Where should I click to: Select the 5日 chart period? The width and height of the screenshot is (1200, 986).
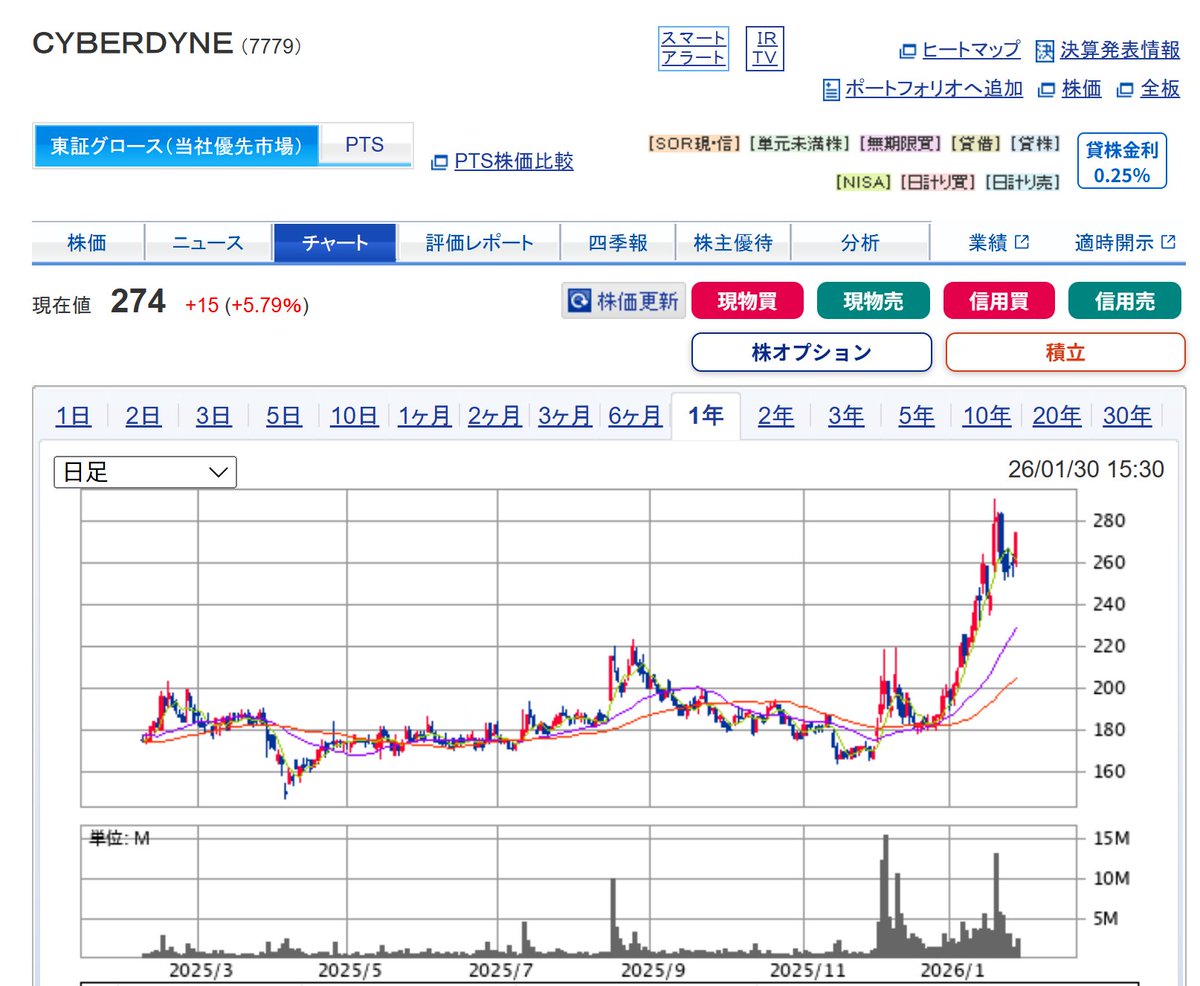tap(284, 416)
